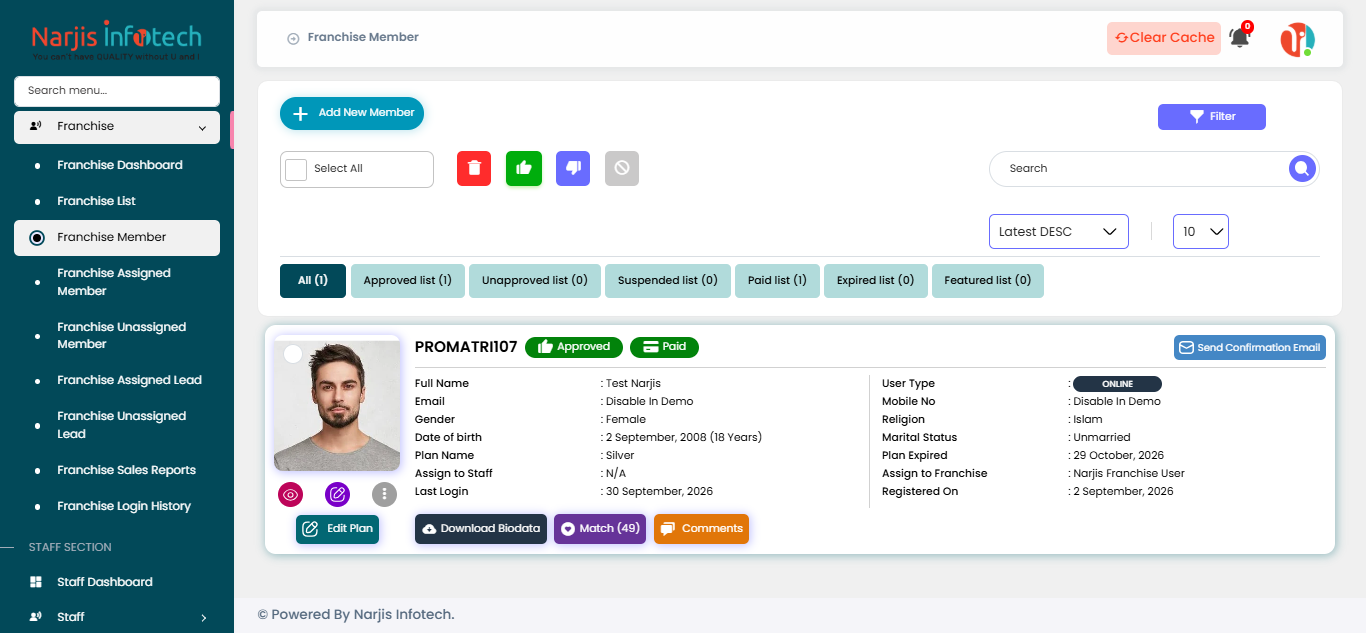The width and height of the screenshot is (1366, 633).
Task: Open Franchise Sales Reports in sidebar
Action: click(x=127, y=471)
